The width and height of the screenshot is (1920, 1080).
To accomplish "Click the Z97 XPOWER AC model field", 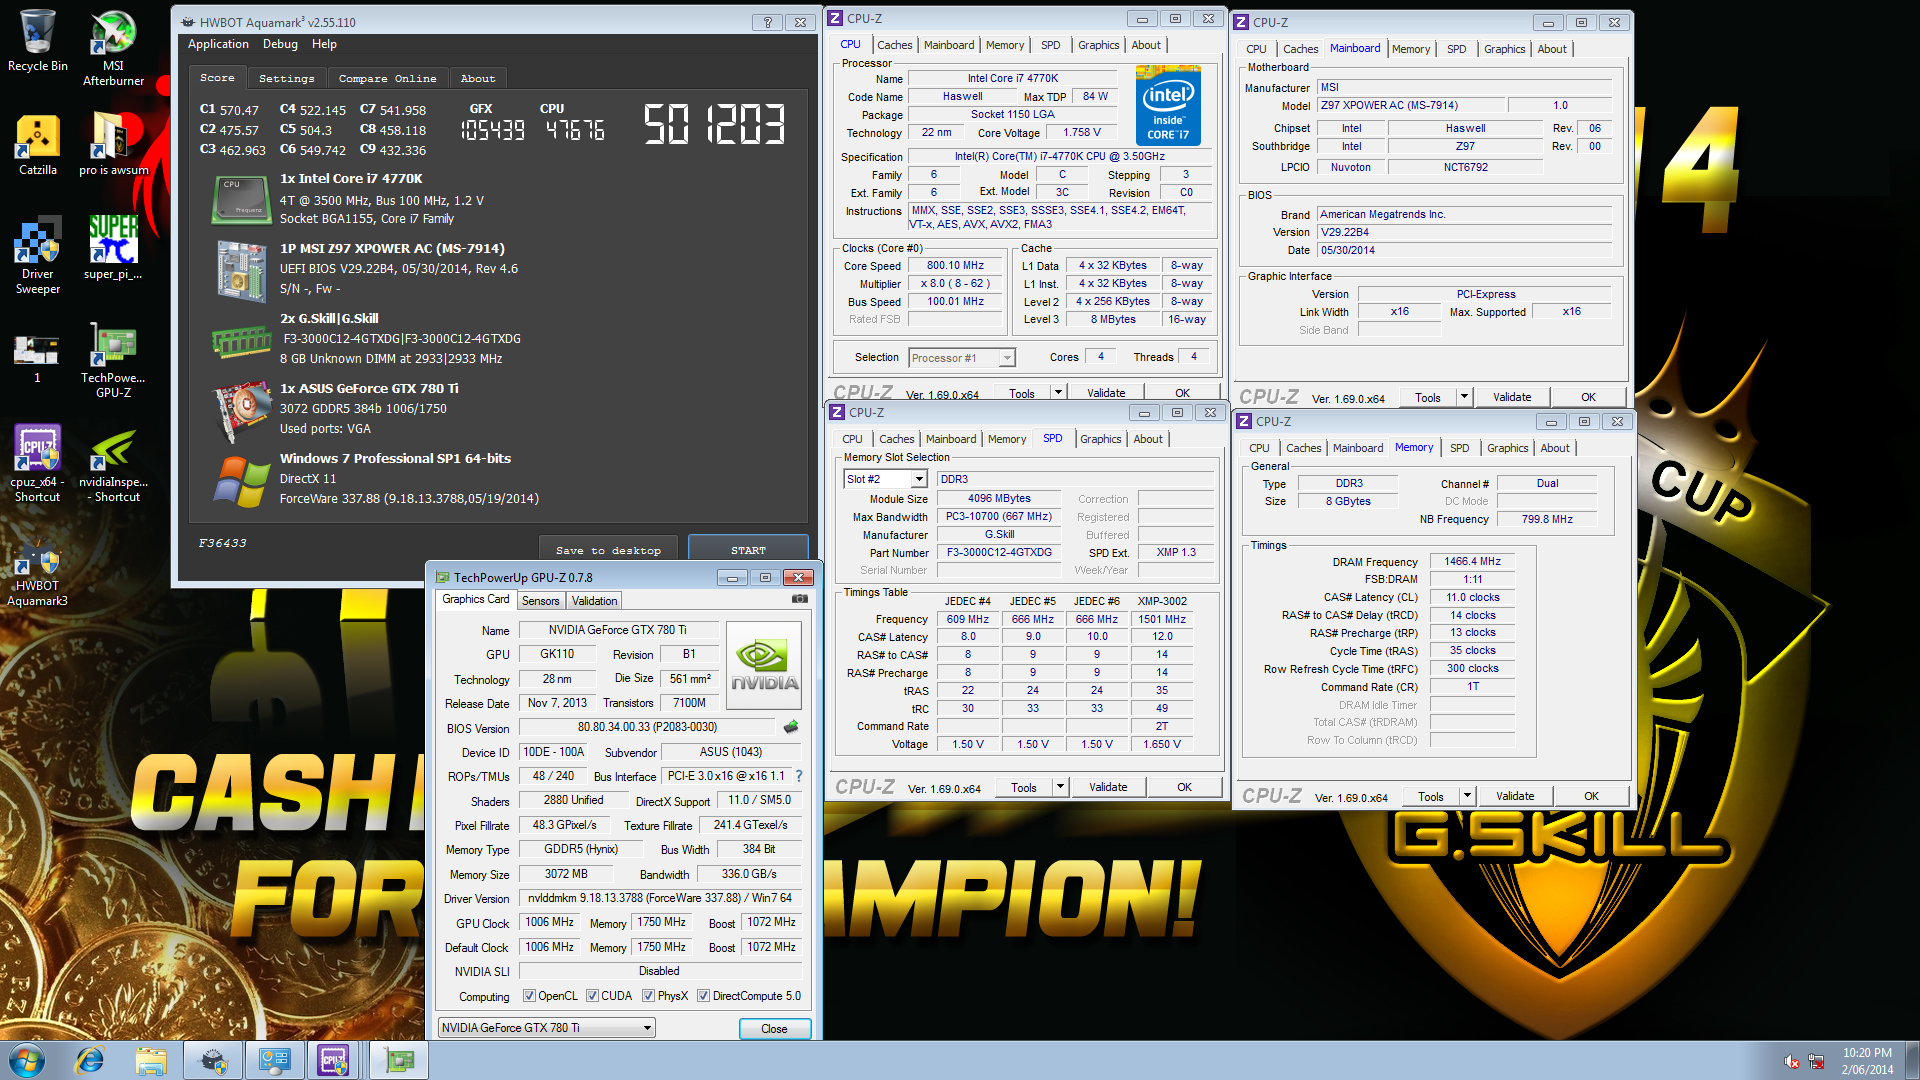I will coord(1409,105).
